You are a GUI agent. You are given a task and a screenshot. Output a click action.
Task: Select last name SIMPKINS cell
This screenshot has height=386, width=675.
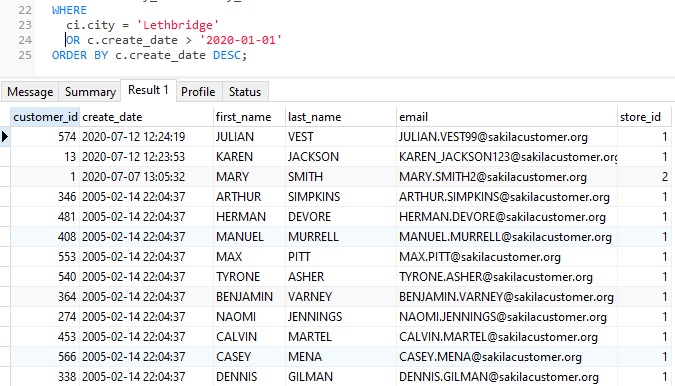point(340,197)
